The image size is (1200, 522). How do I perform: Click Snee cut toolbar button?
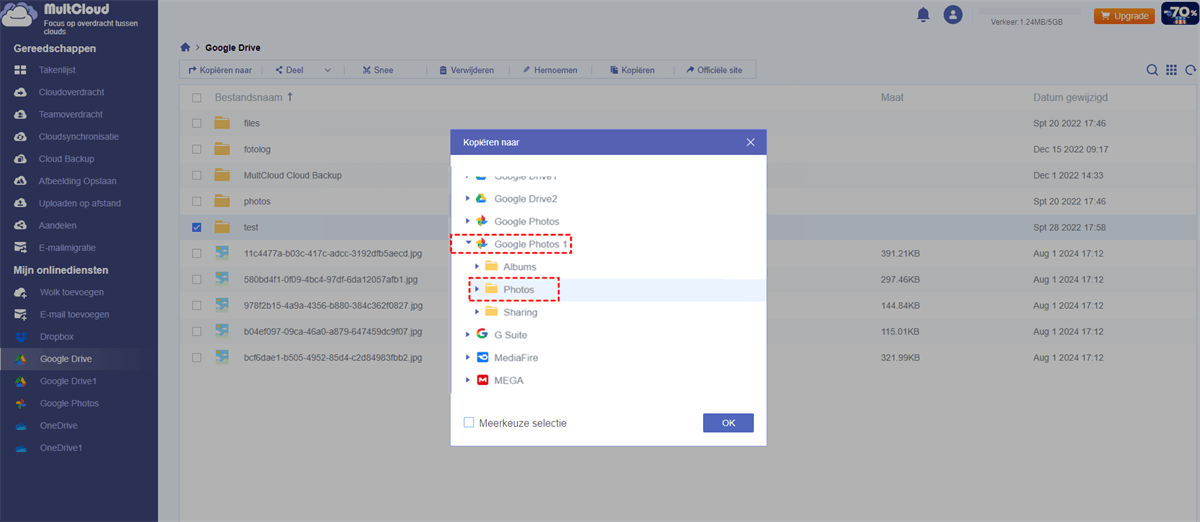(377, 70)
